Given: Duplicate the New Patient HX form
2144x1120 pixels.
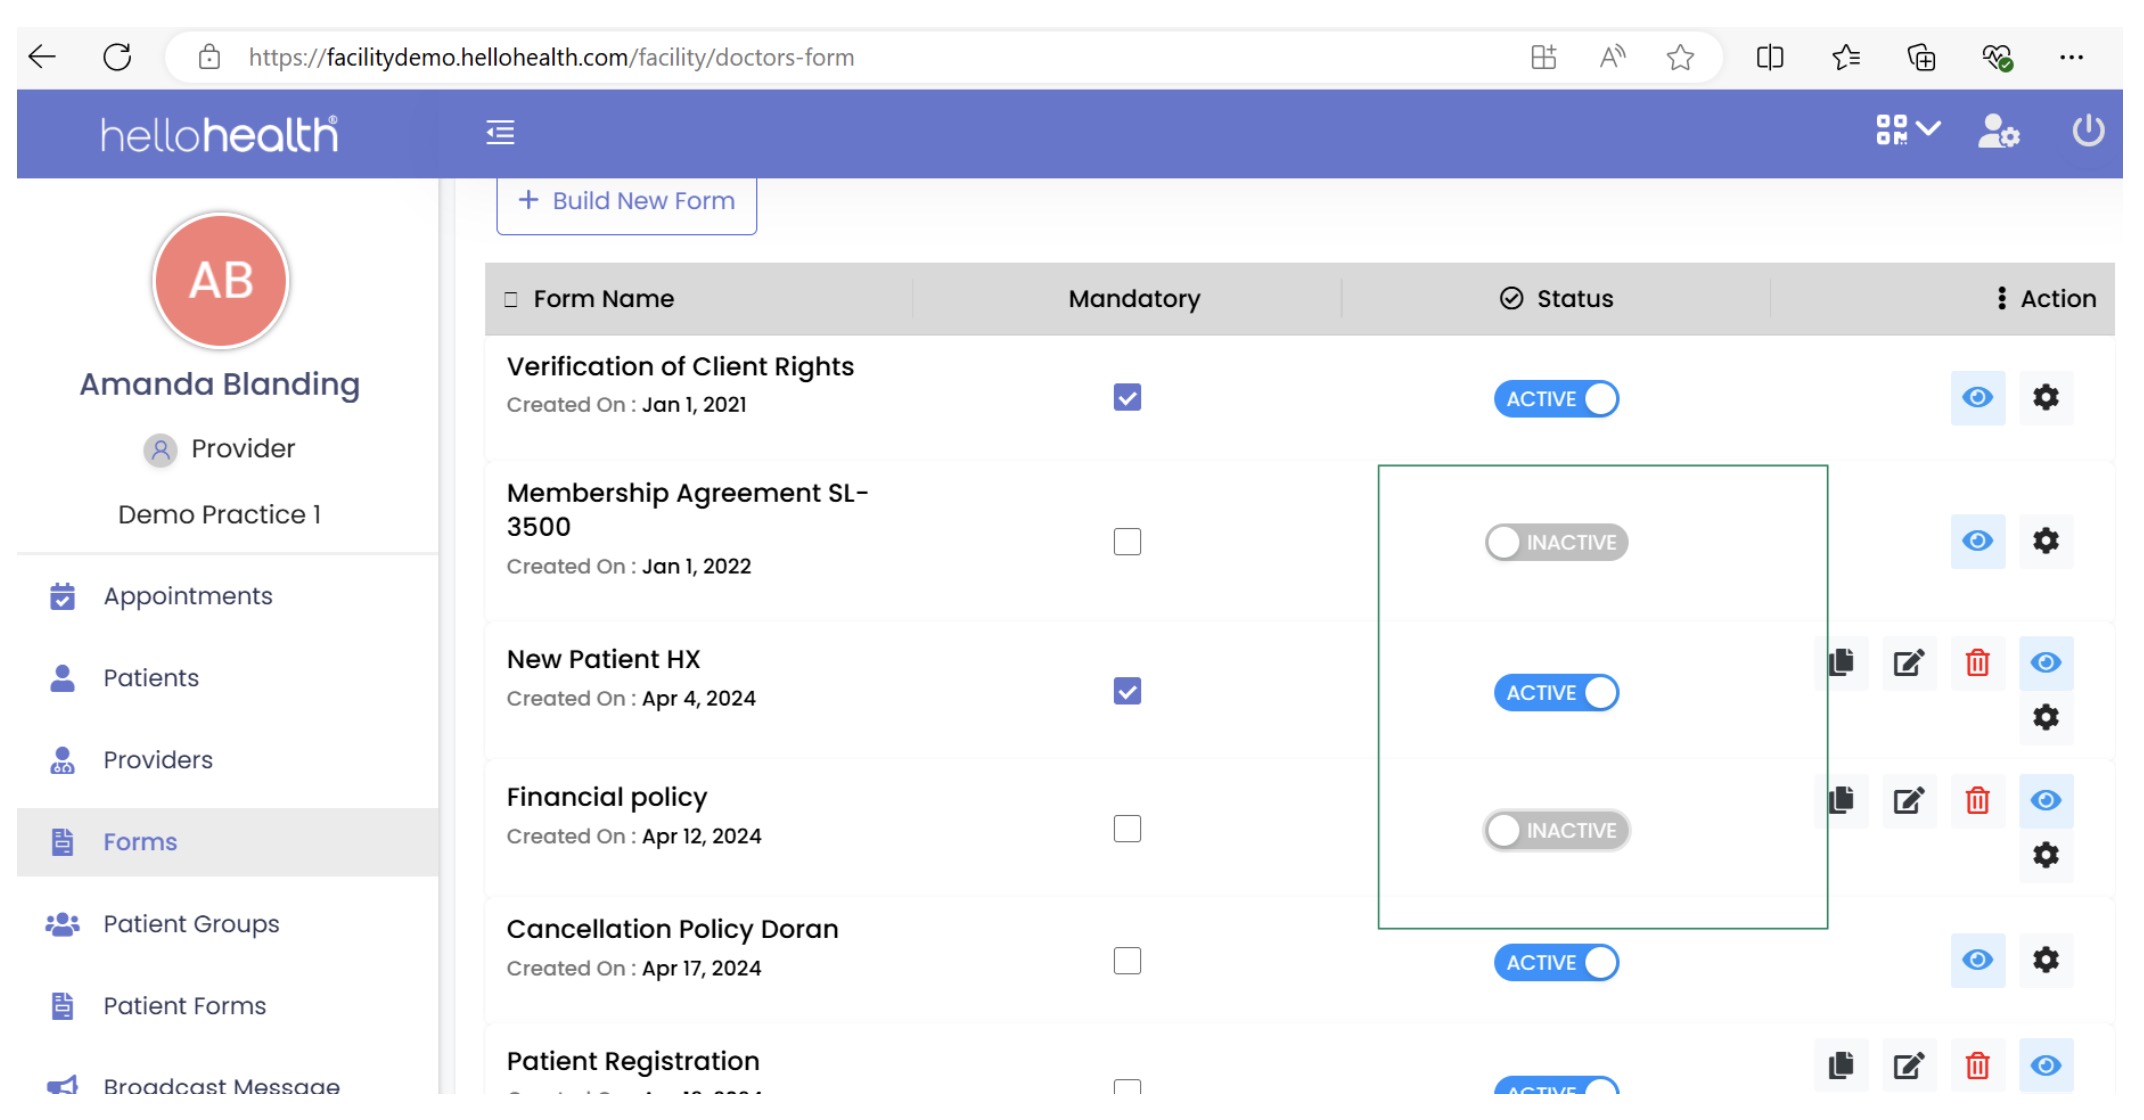Looking at the screenshot, I should 1841,663.
